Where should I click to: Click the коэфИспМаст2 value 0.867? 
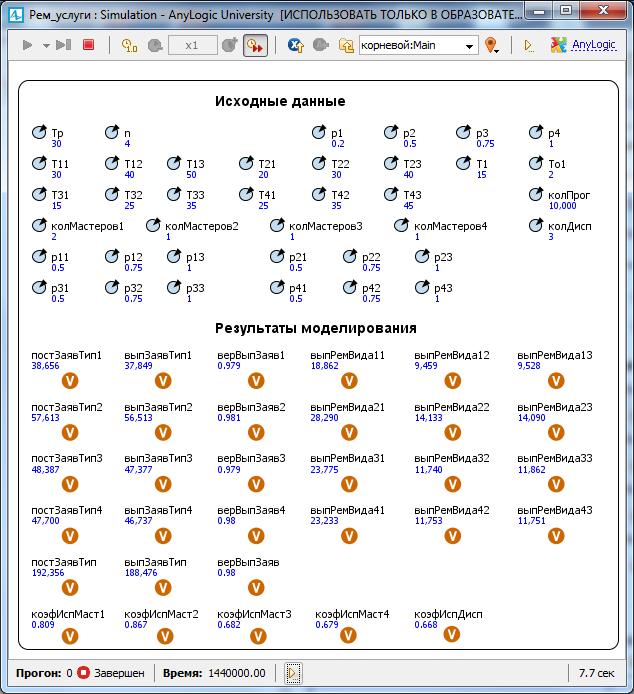click(x=135, y=625)
